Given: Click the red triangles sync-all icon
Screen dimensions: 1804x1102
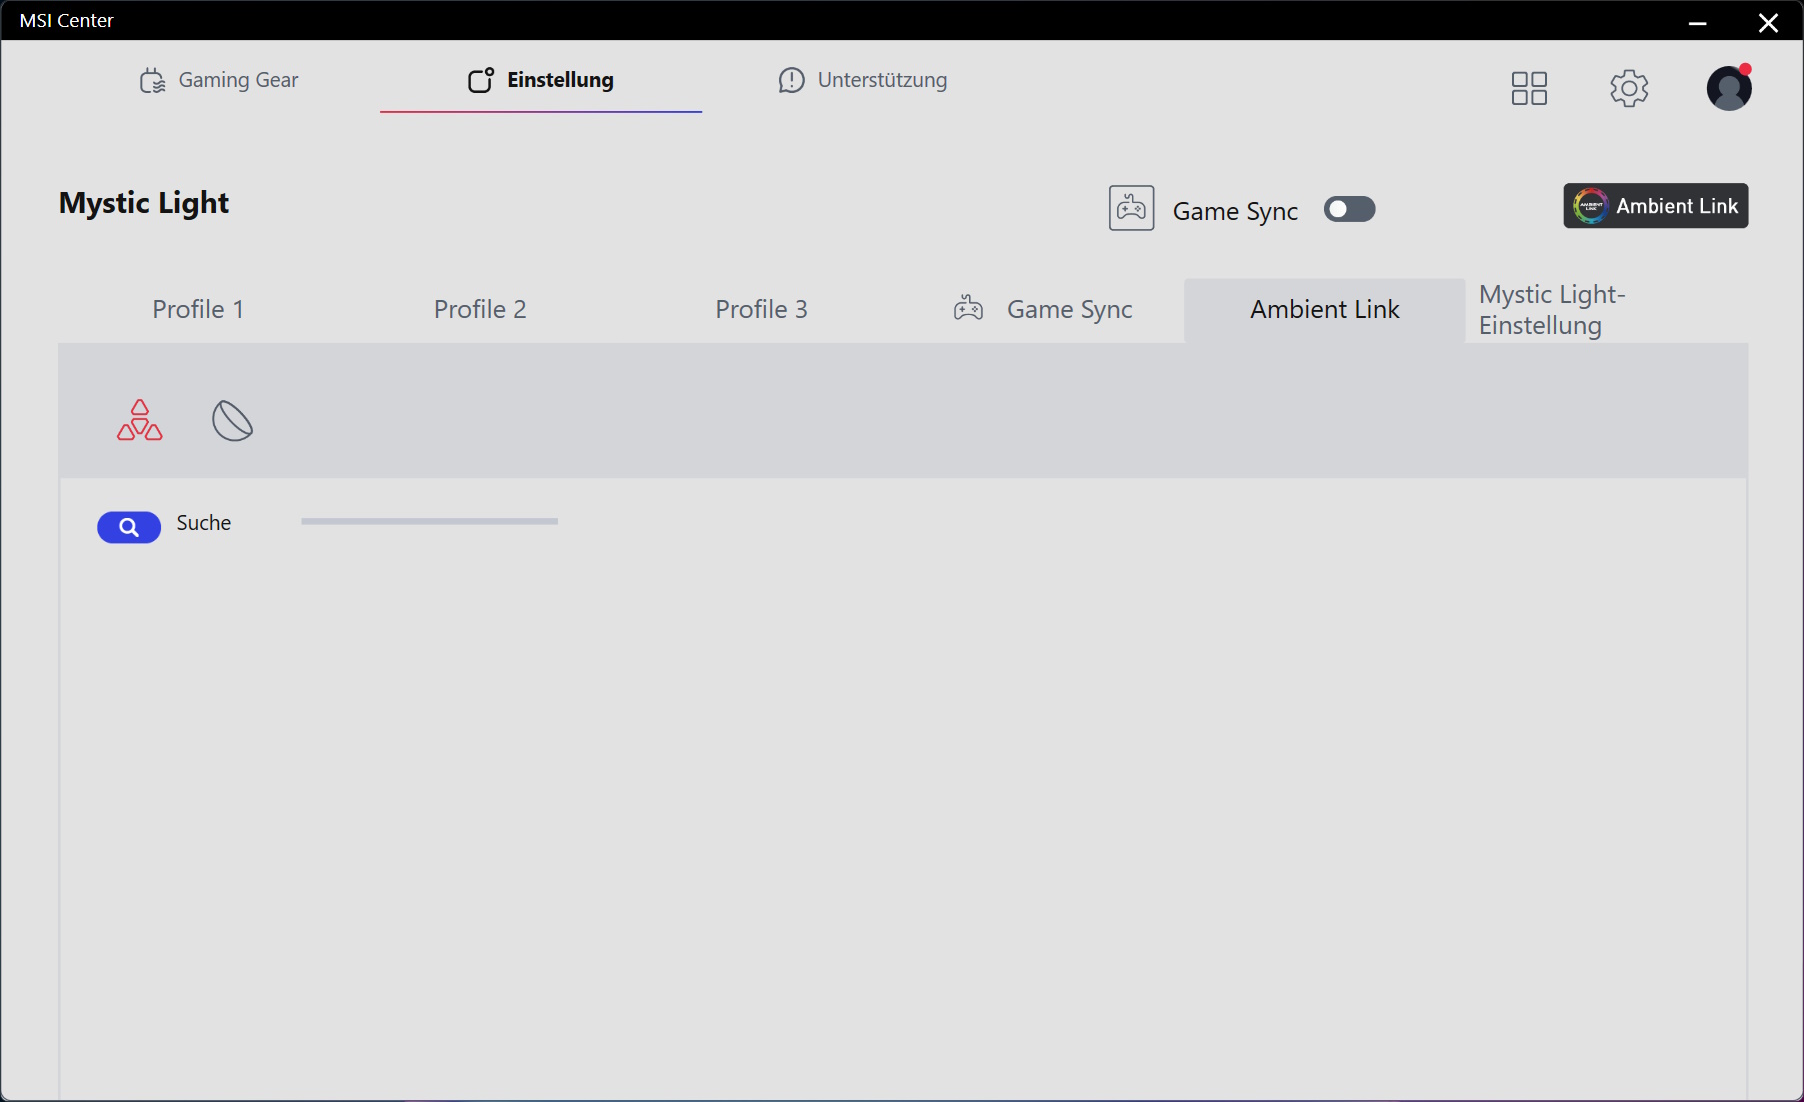Looking at the screenshot, I should (x=140, y=421).
